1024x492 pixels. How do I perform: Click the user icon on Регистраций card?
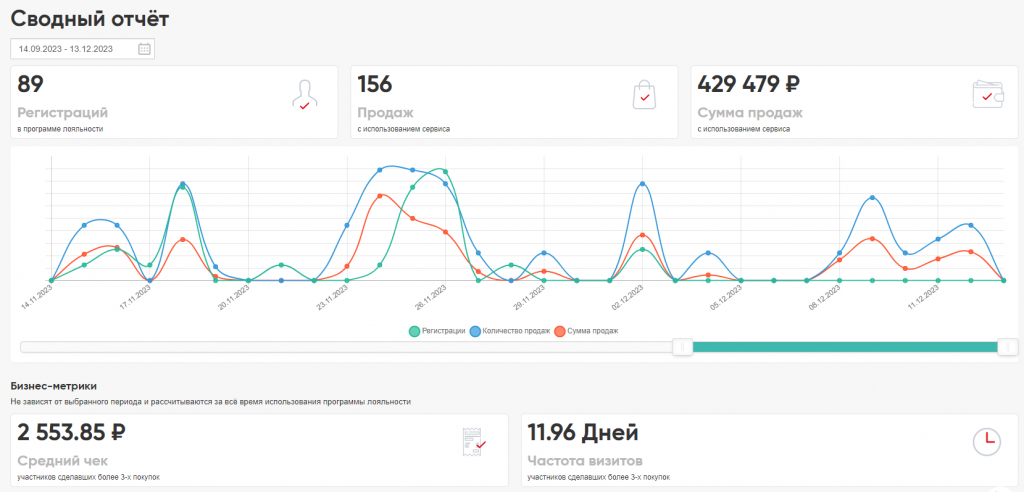(304, 95)
